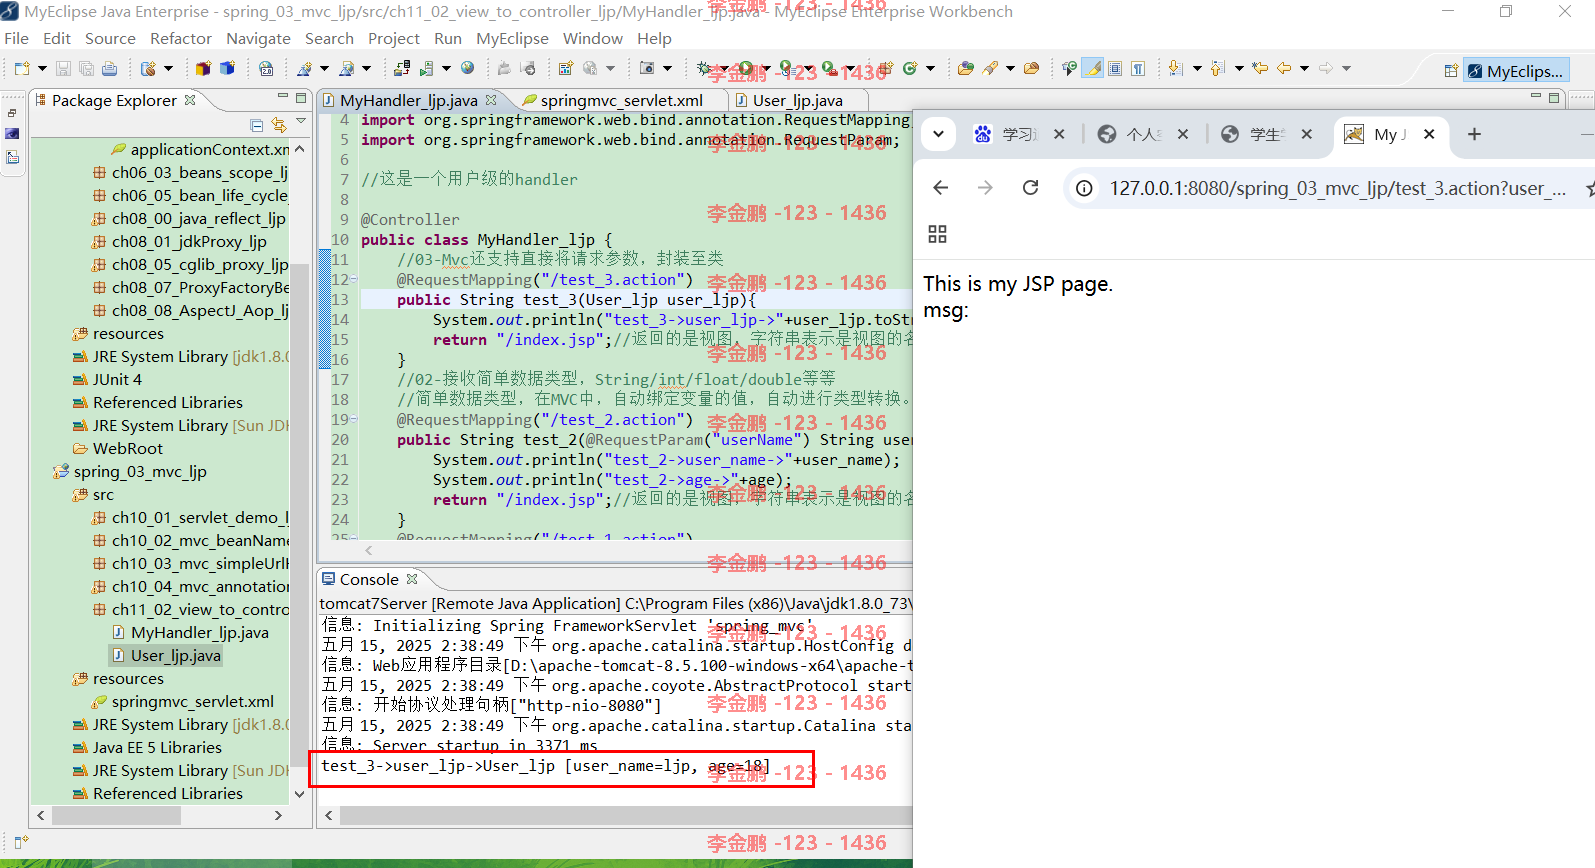
Task: Close the Package Explorer tab
Action: click(190, 100)
